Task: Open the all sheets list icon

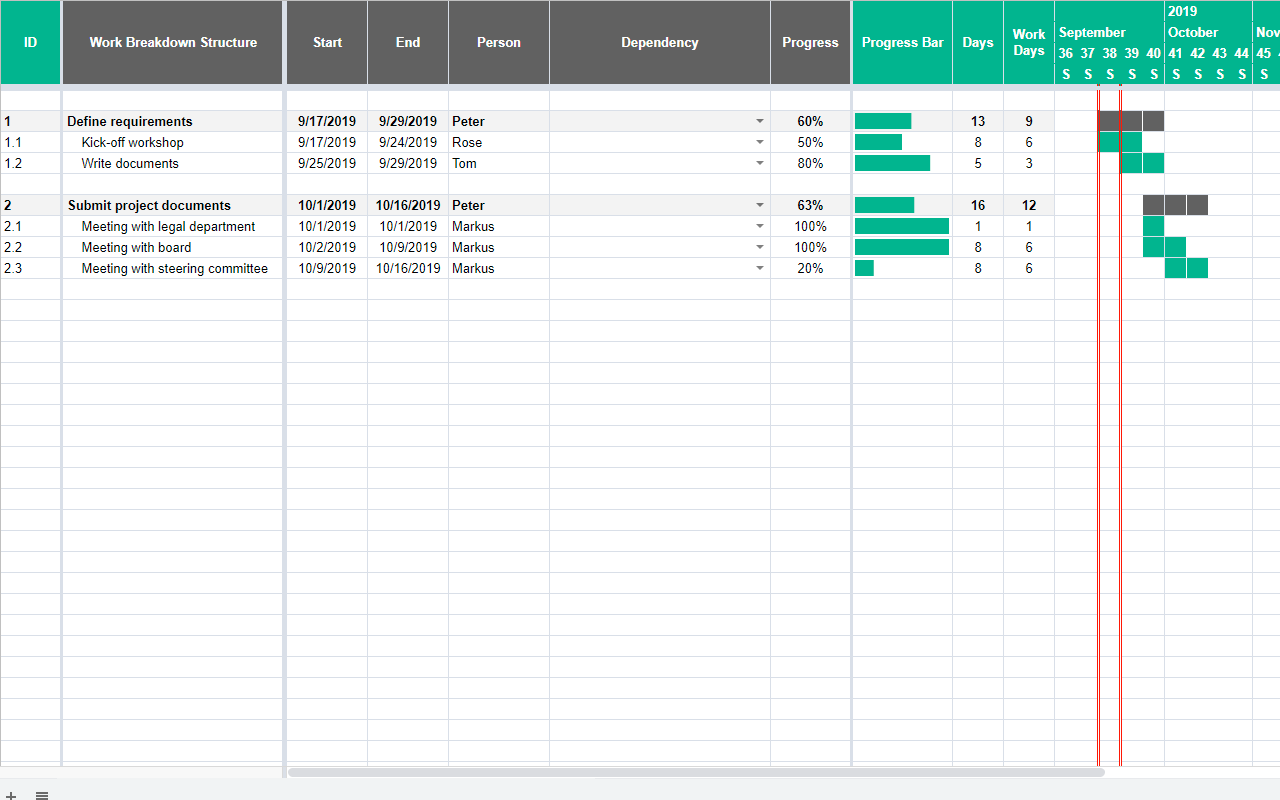Action: (41, 795)
